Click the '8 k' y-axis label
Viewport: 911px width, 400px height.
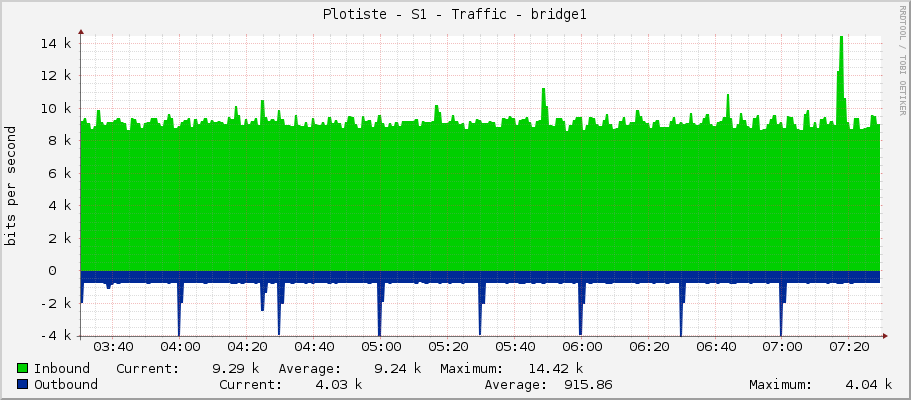(x=60, y=141)
